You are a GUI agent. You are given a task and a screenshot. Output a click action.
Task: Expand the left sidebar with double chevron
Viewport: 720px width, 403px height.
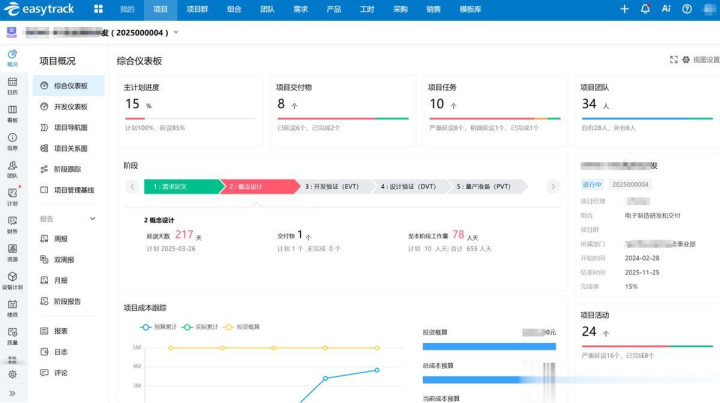[x=12, y=391]
